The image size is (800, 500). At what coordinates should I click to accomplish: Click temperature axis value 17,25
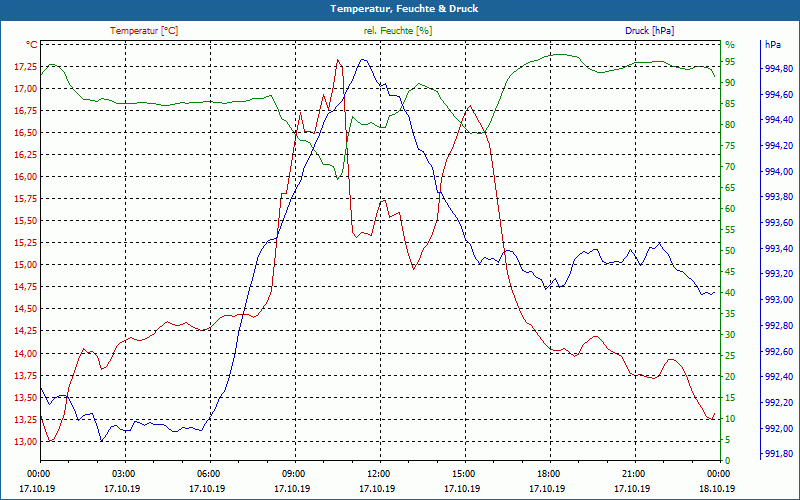click(x=27, y=67)
